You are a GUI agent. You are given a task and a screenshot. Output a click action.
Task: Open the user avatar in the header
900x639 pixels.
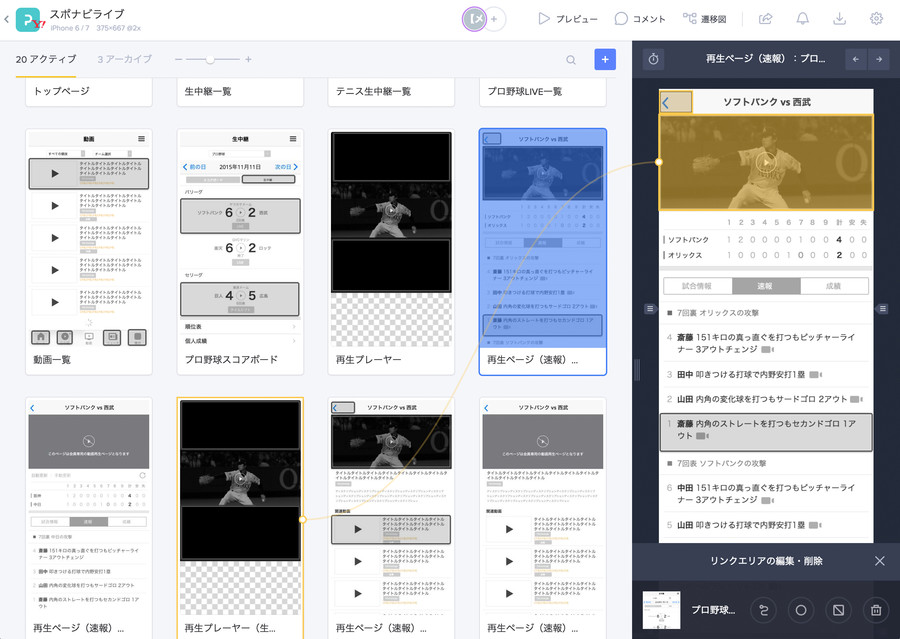[474, 19]
